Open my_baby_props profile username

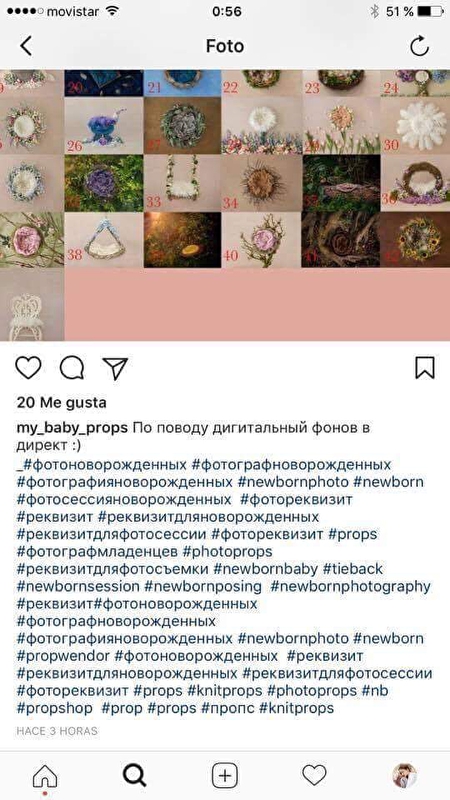pyautogui.click(x=72, y=428)
